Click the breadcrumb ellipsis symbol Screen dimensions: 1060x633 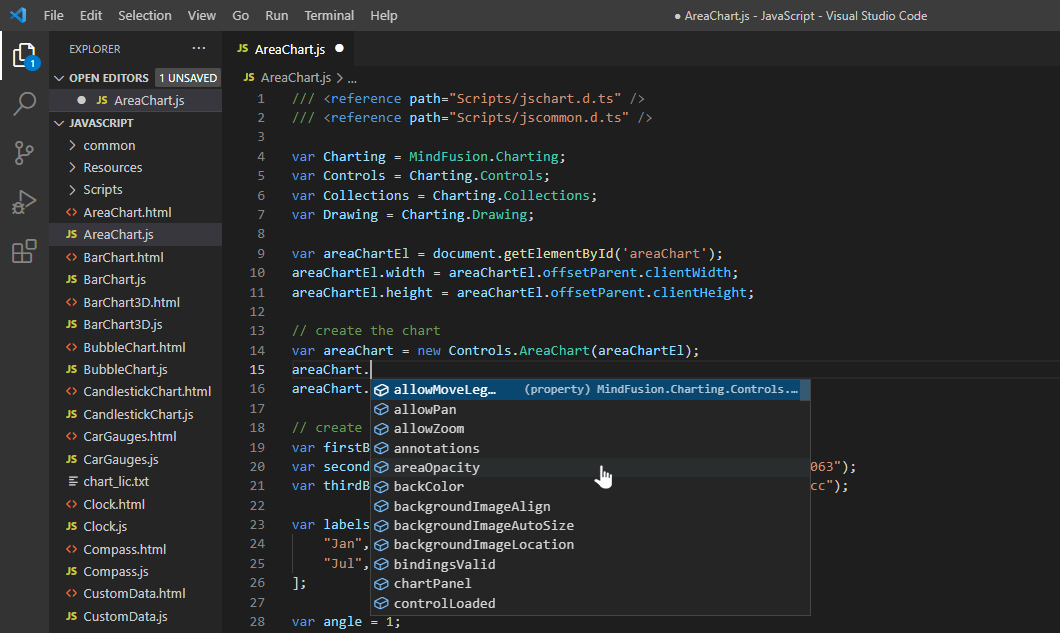click(x=352, y=78)
